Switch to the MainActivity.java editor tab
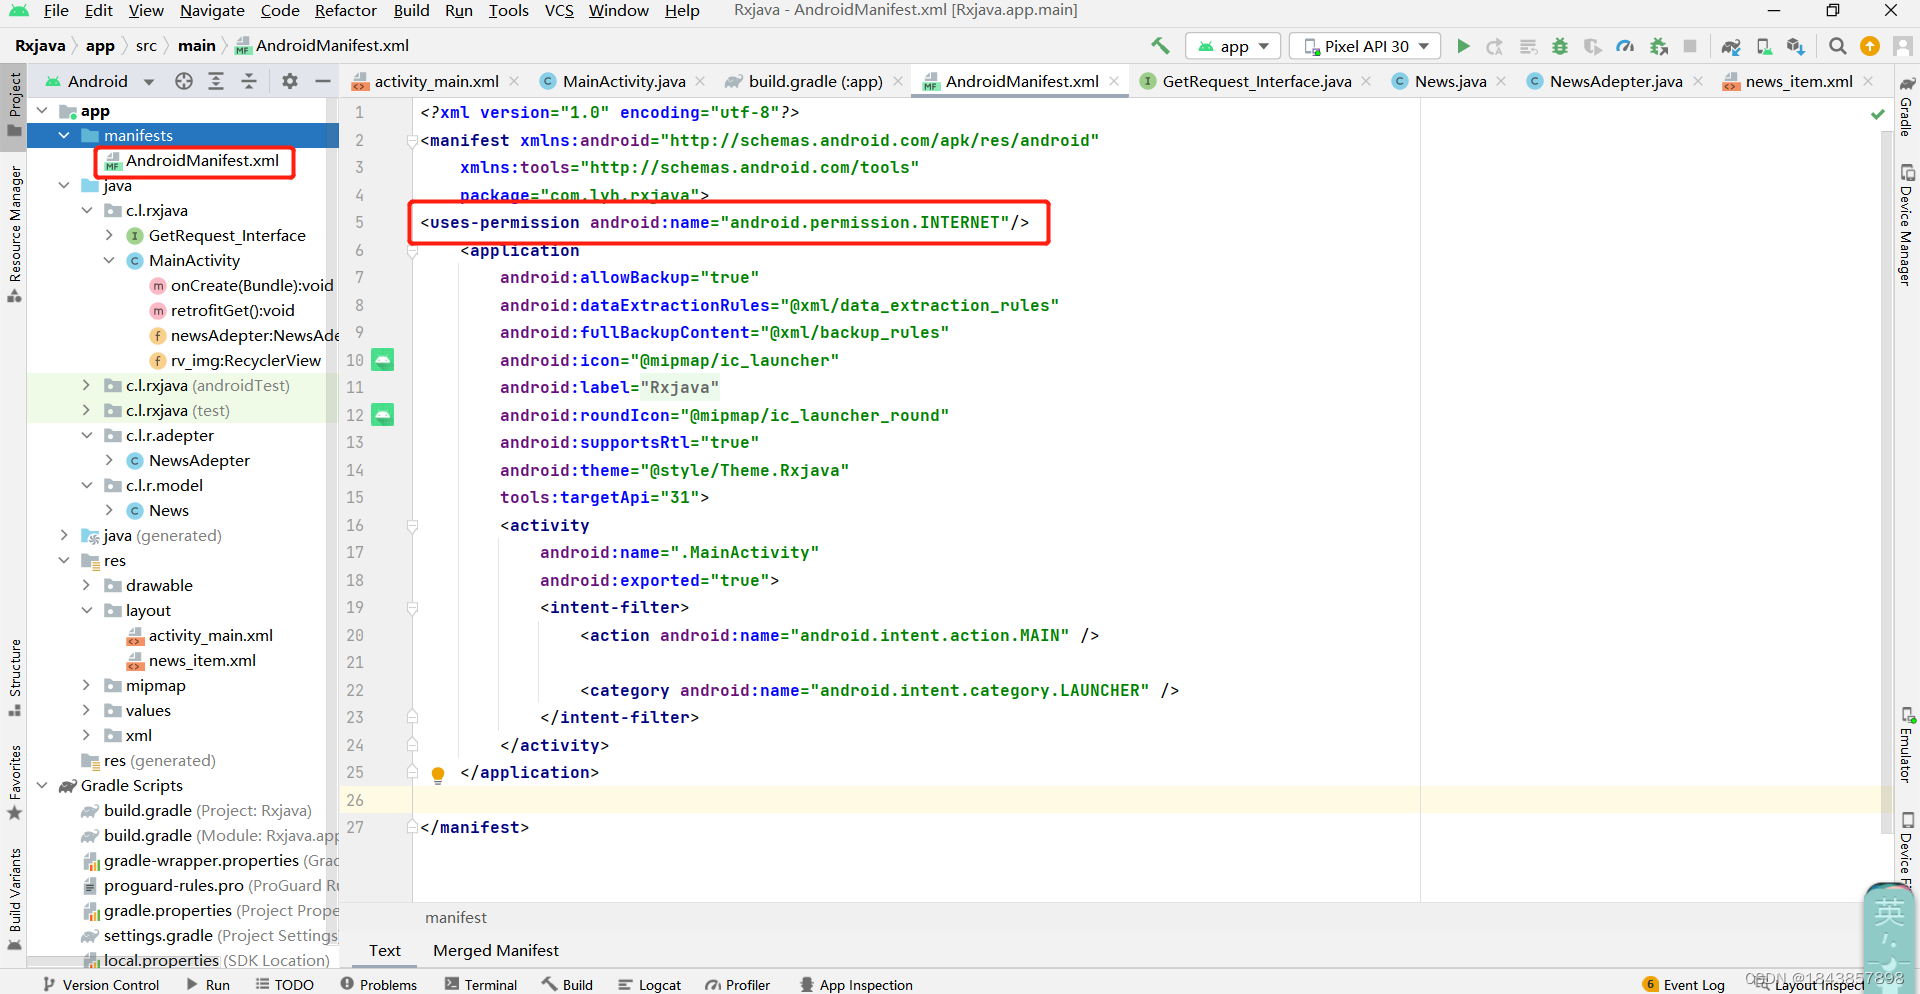 click(620, 81)
